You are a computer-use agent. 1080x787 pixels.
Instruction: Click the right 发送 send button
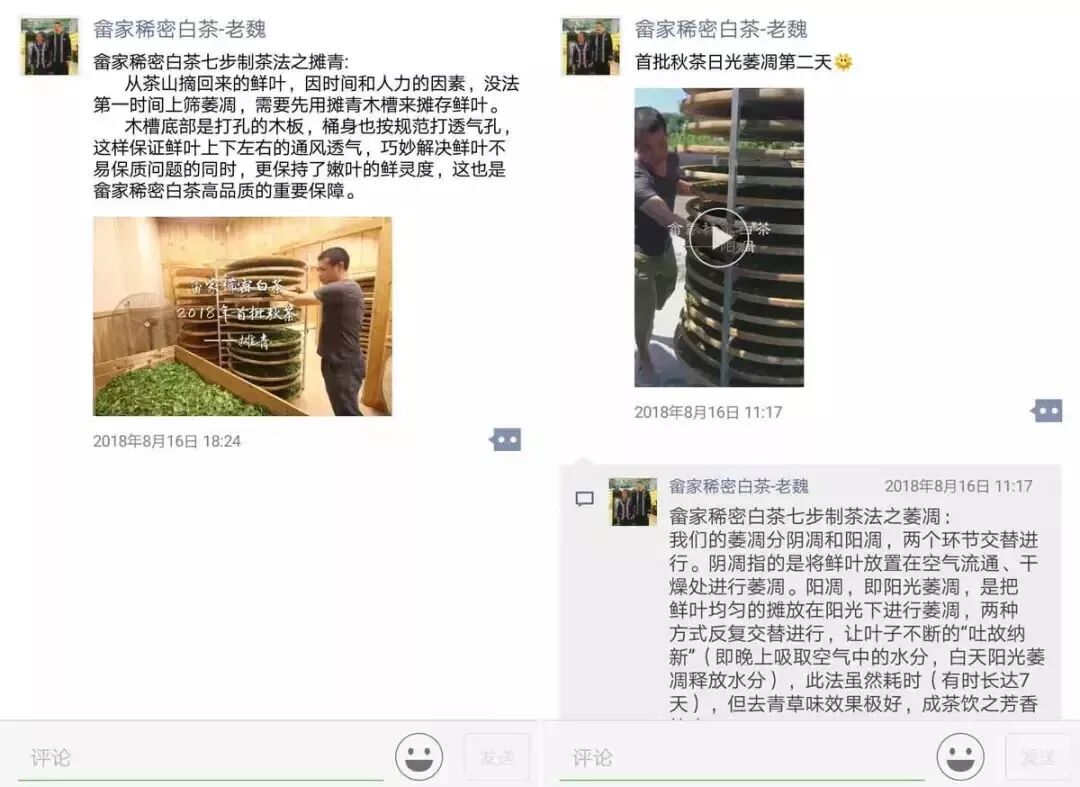coord(1037,757)
